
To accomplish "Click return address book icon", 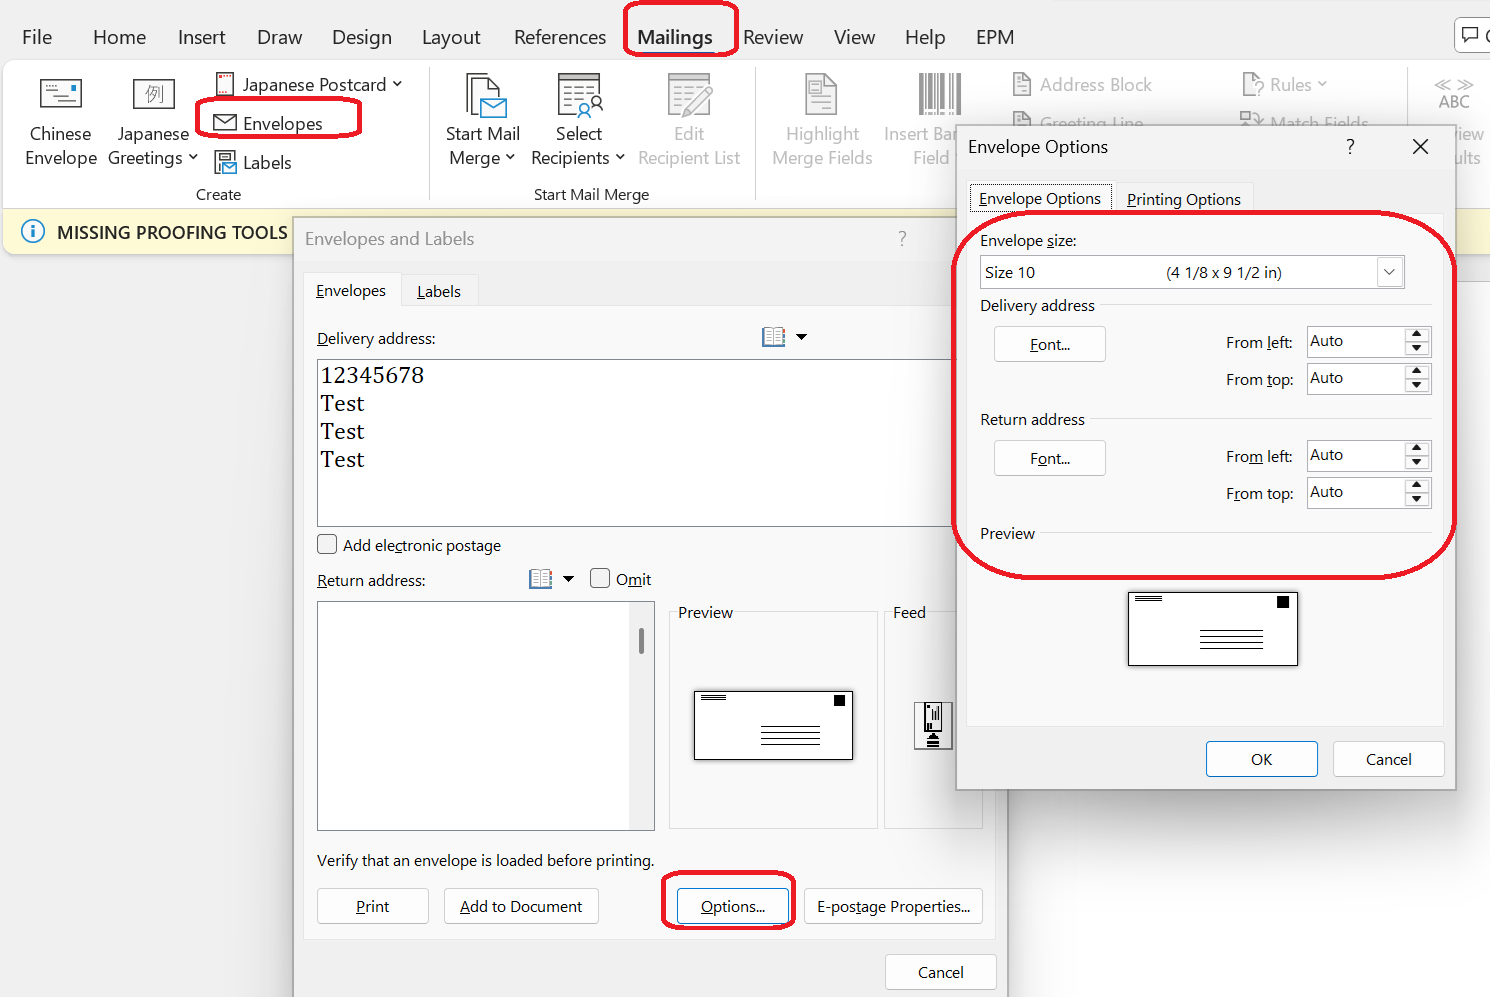I will (x=541, y=579).
